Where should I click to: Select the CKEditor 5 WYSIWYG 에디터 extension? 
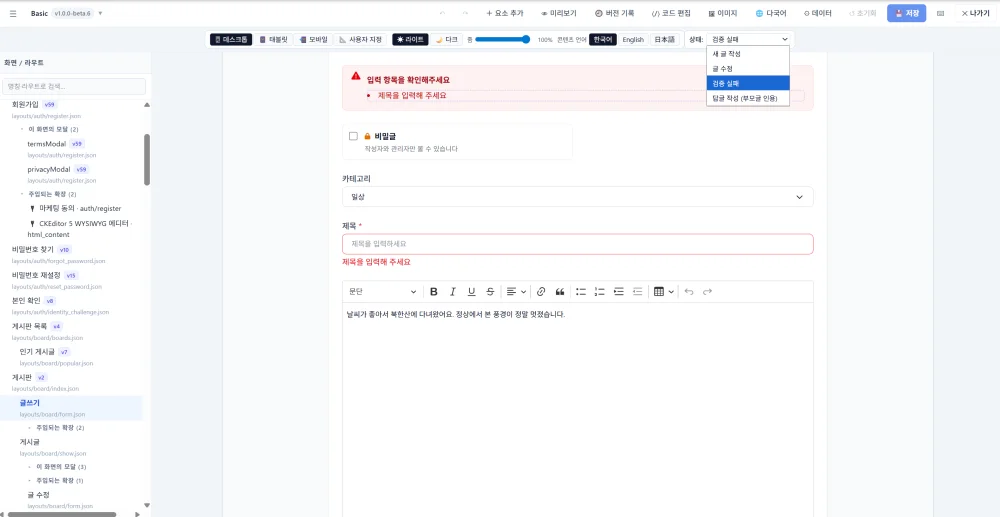click(x=80, y=229)
